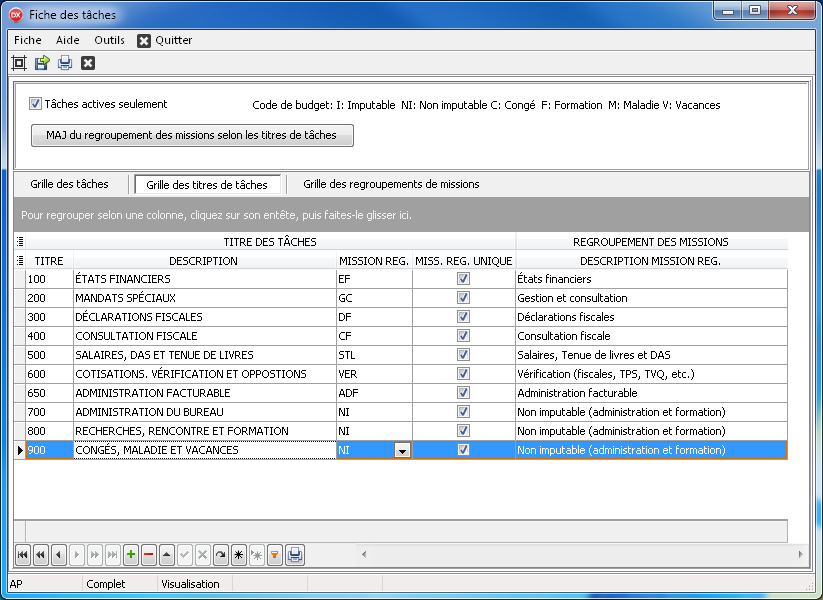
Task: Click the horizontal scrollbar left arrow
Action: pyautogui.click(x=364, y=554)
